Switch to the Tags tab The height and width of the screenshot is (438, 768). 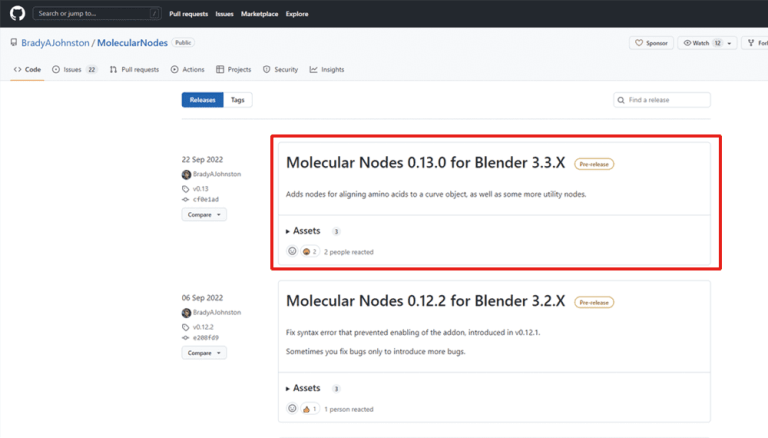click(237, 100)
